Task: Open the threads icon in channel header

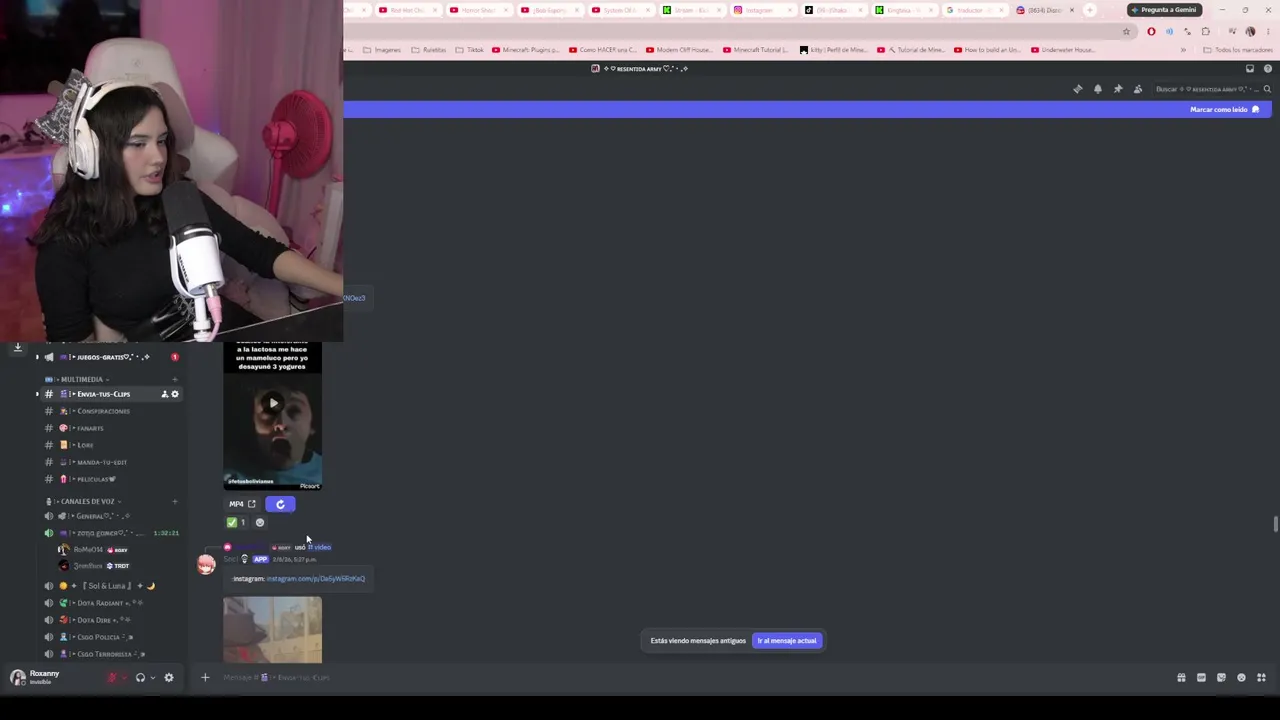Action: click(1078, 89)
